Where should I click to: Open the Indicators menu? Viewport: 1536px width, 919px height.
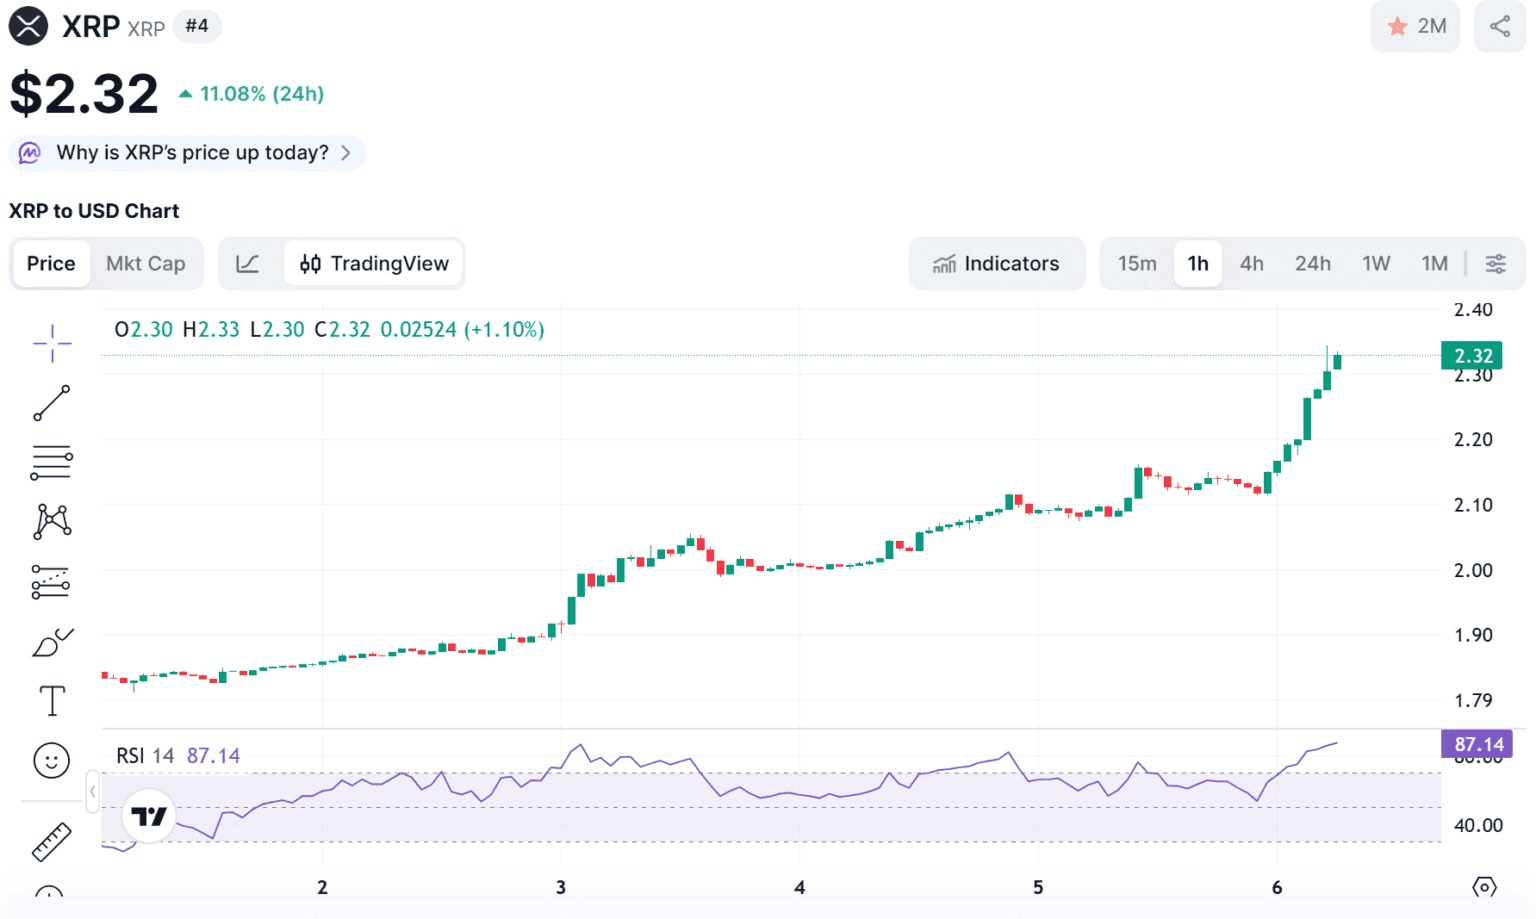coord(996,264)
